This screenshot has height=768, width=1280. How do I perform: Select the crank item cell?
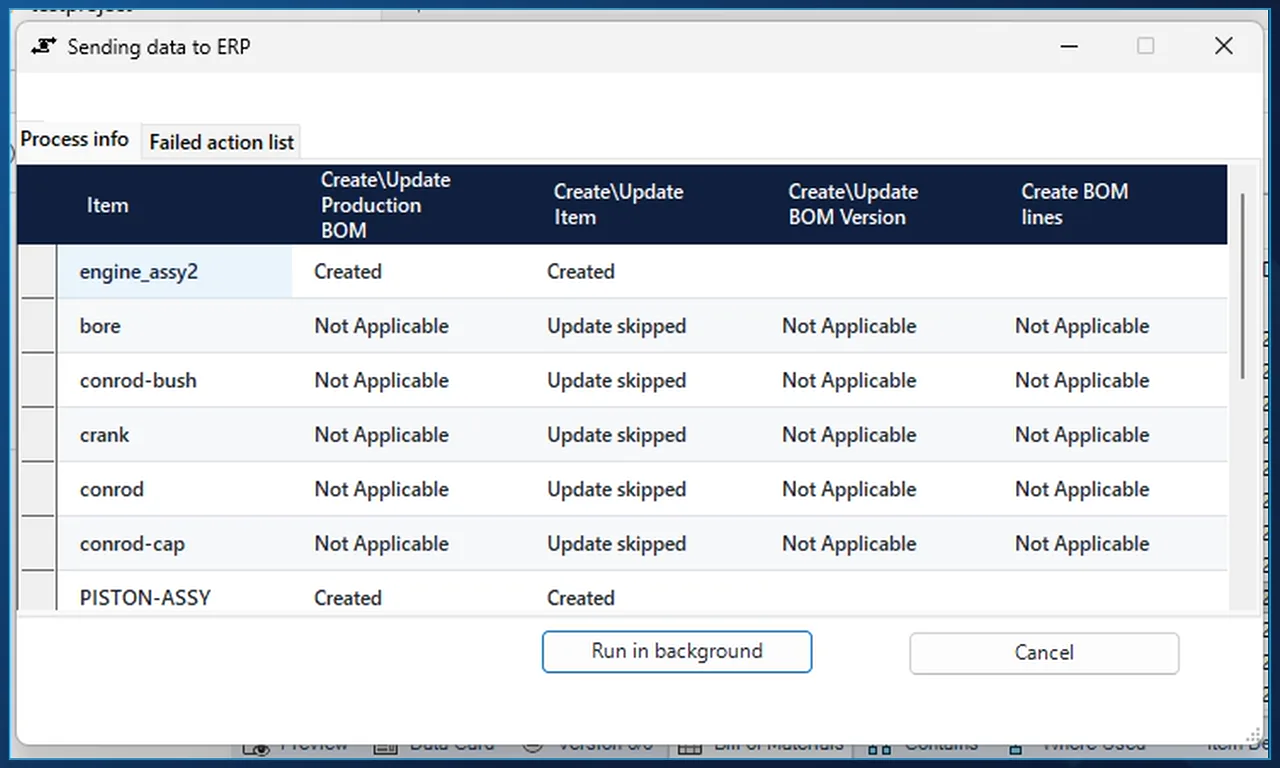click(x=175, y=435)
